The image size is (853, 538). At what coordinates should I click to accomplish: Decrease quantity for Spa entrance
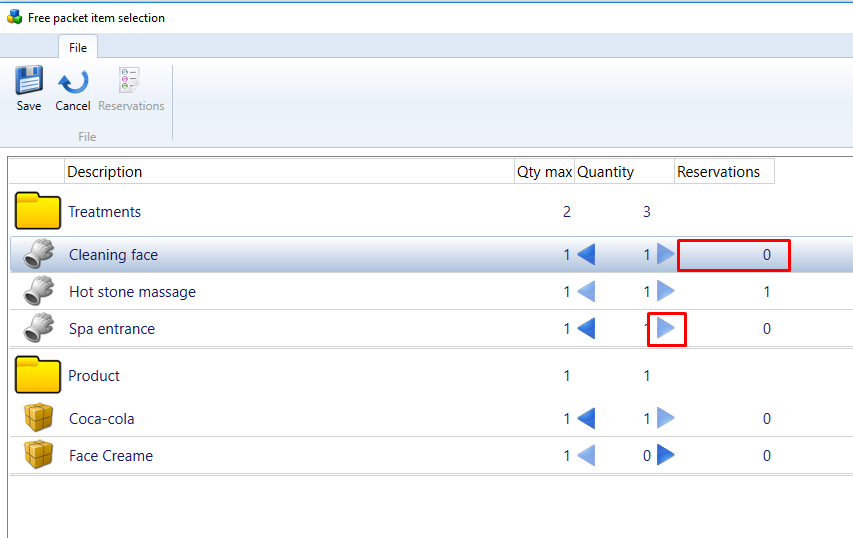pos(586,329)
